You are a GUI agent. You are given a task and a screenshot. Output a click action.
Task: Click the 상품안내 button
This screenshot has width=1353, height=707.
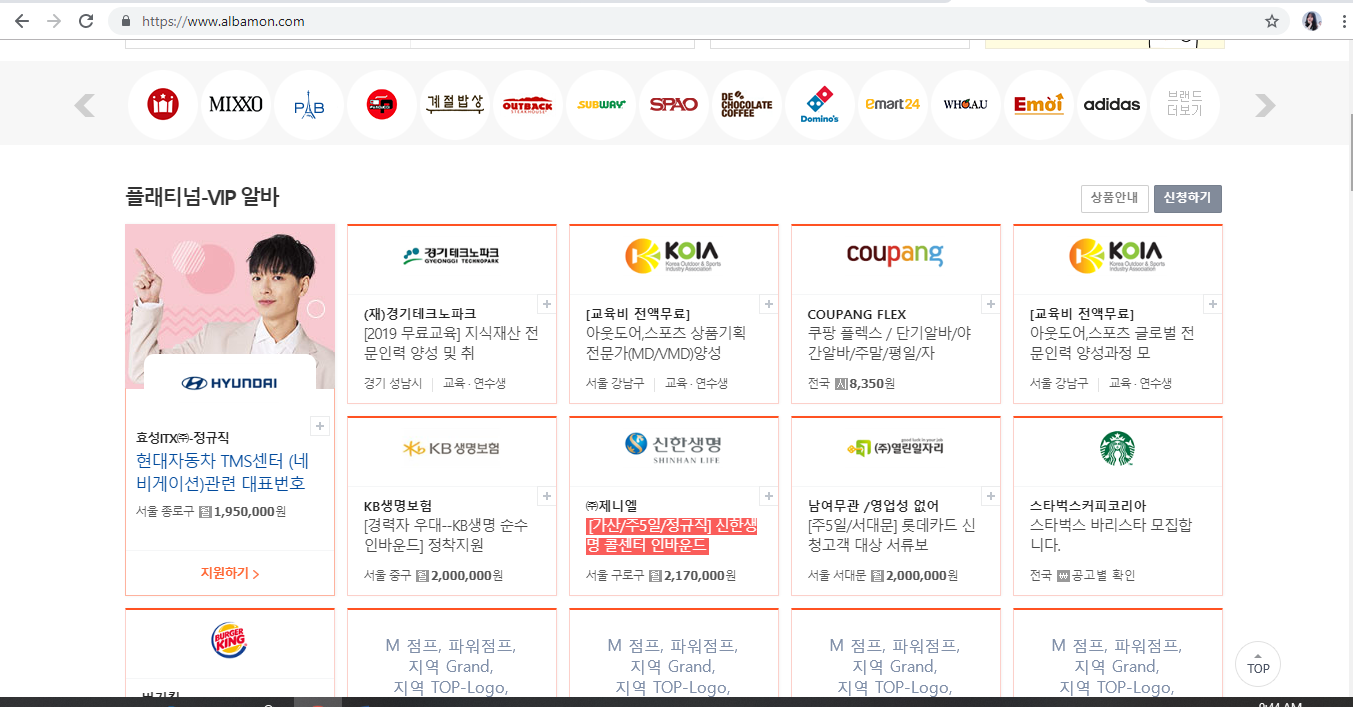pyautogui.click(x=1115, y=199)
